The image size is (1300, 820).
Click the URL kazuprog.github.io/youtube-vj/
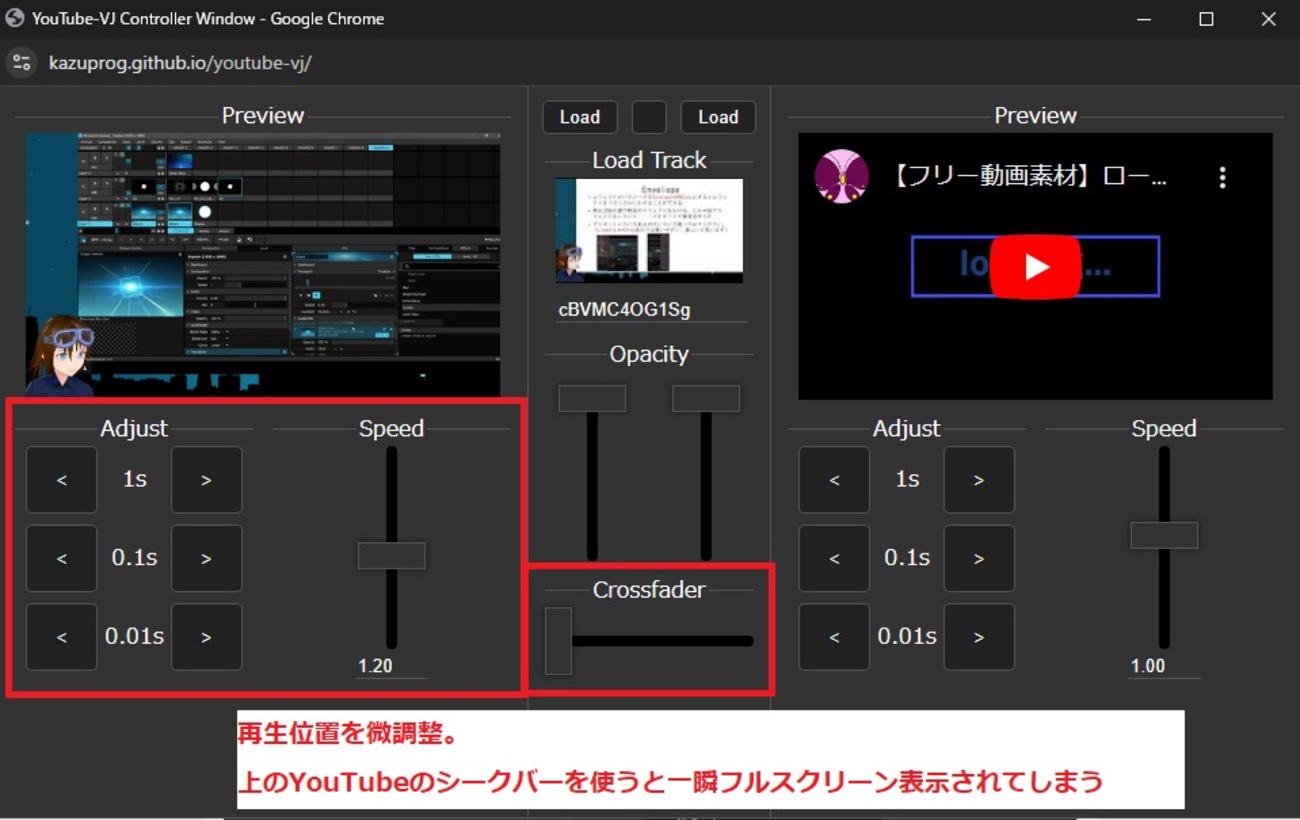pos(180,63)
